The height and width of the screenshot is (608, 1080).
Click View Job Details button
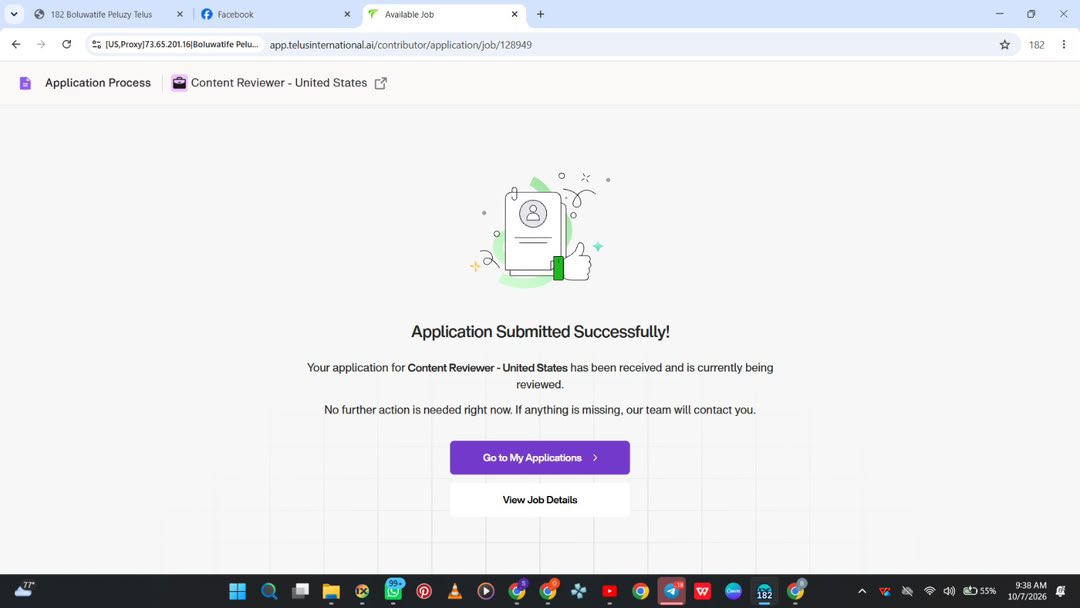coord(540,500)
